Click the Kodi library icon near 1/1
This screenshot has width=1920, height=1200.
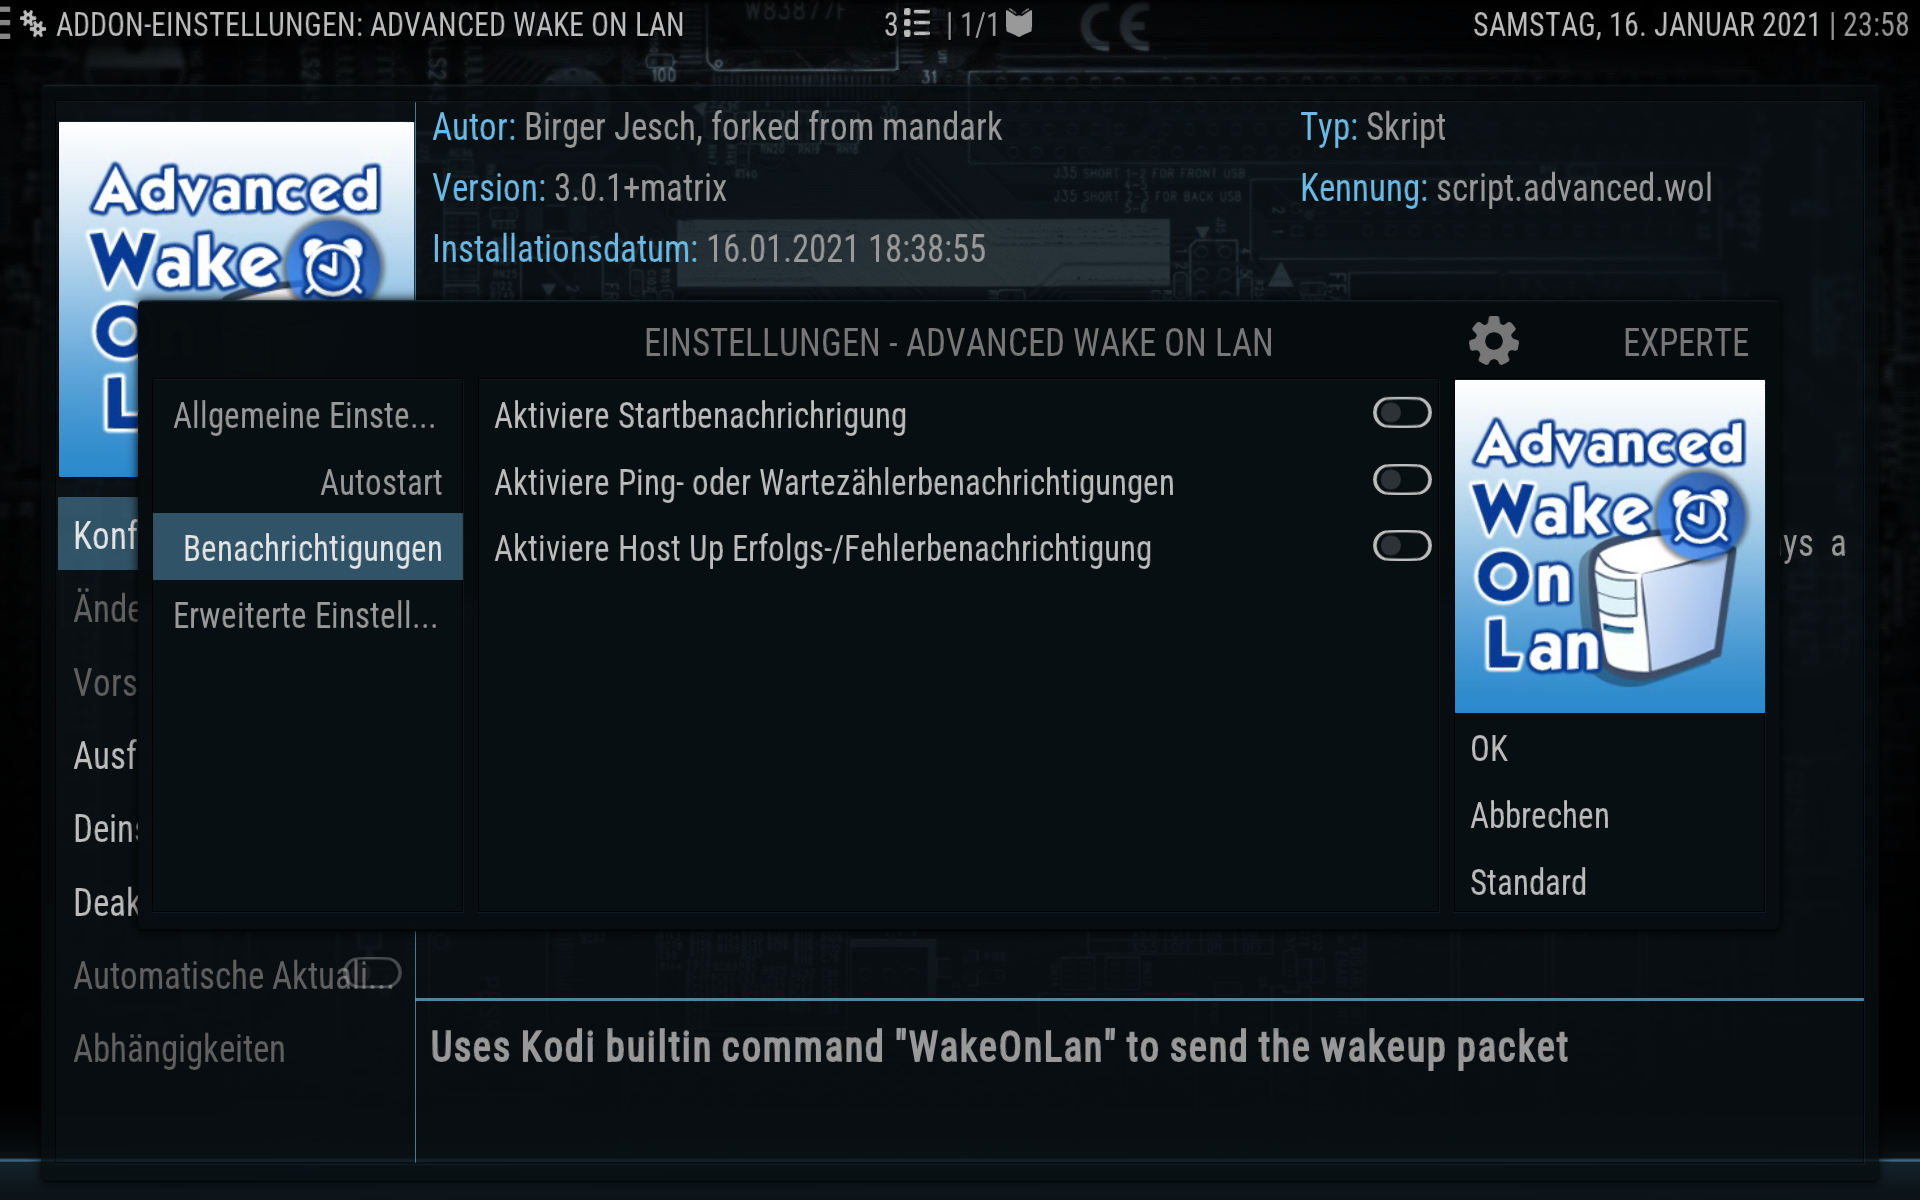pyautogui.click(x=1019, y=23)
